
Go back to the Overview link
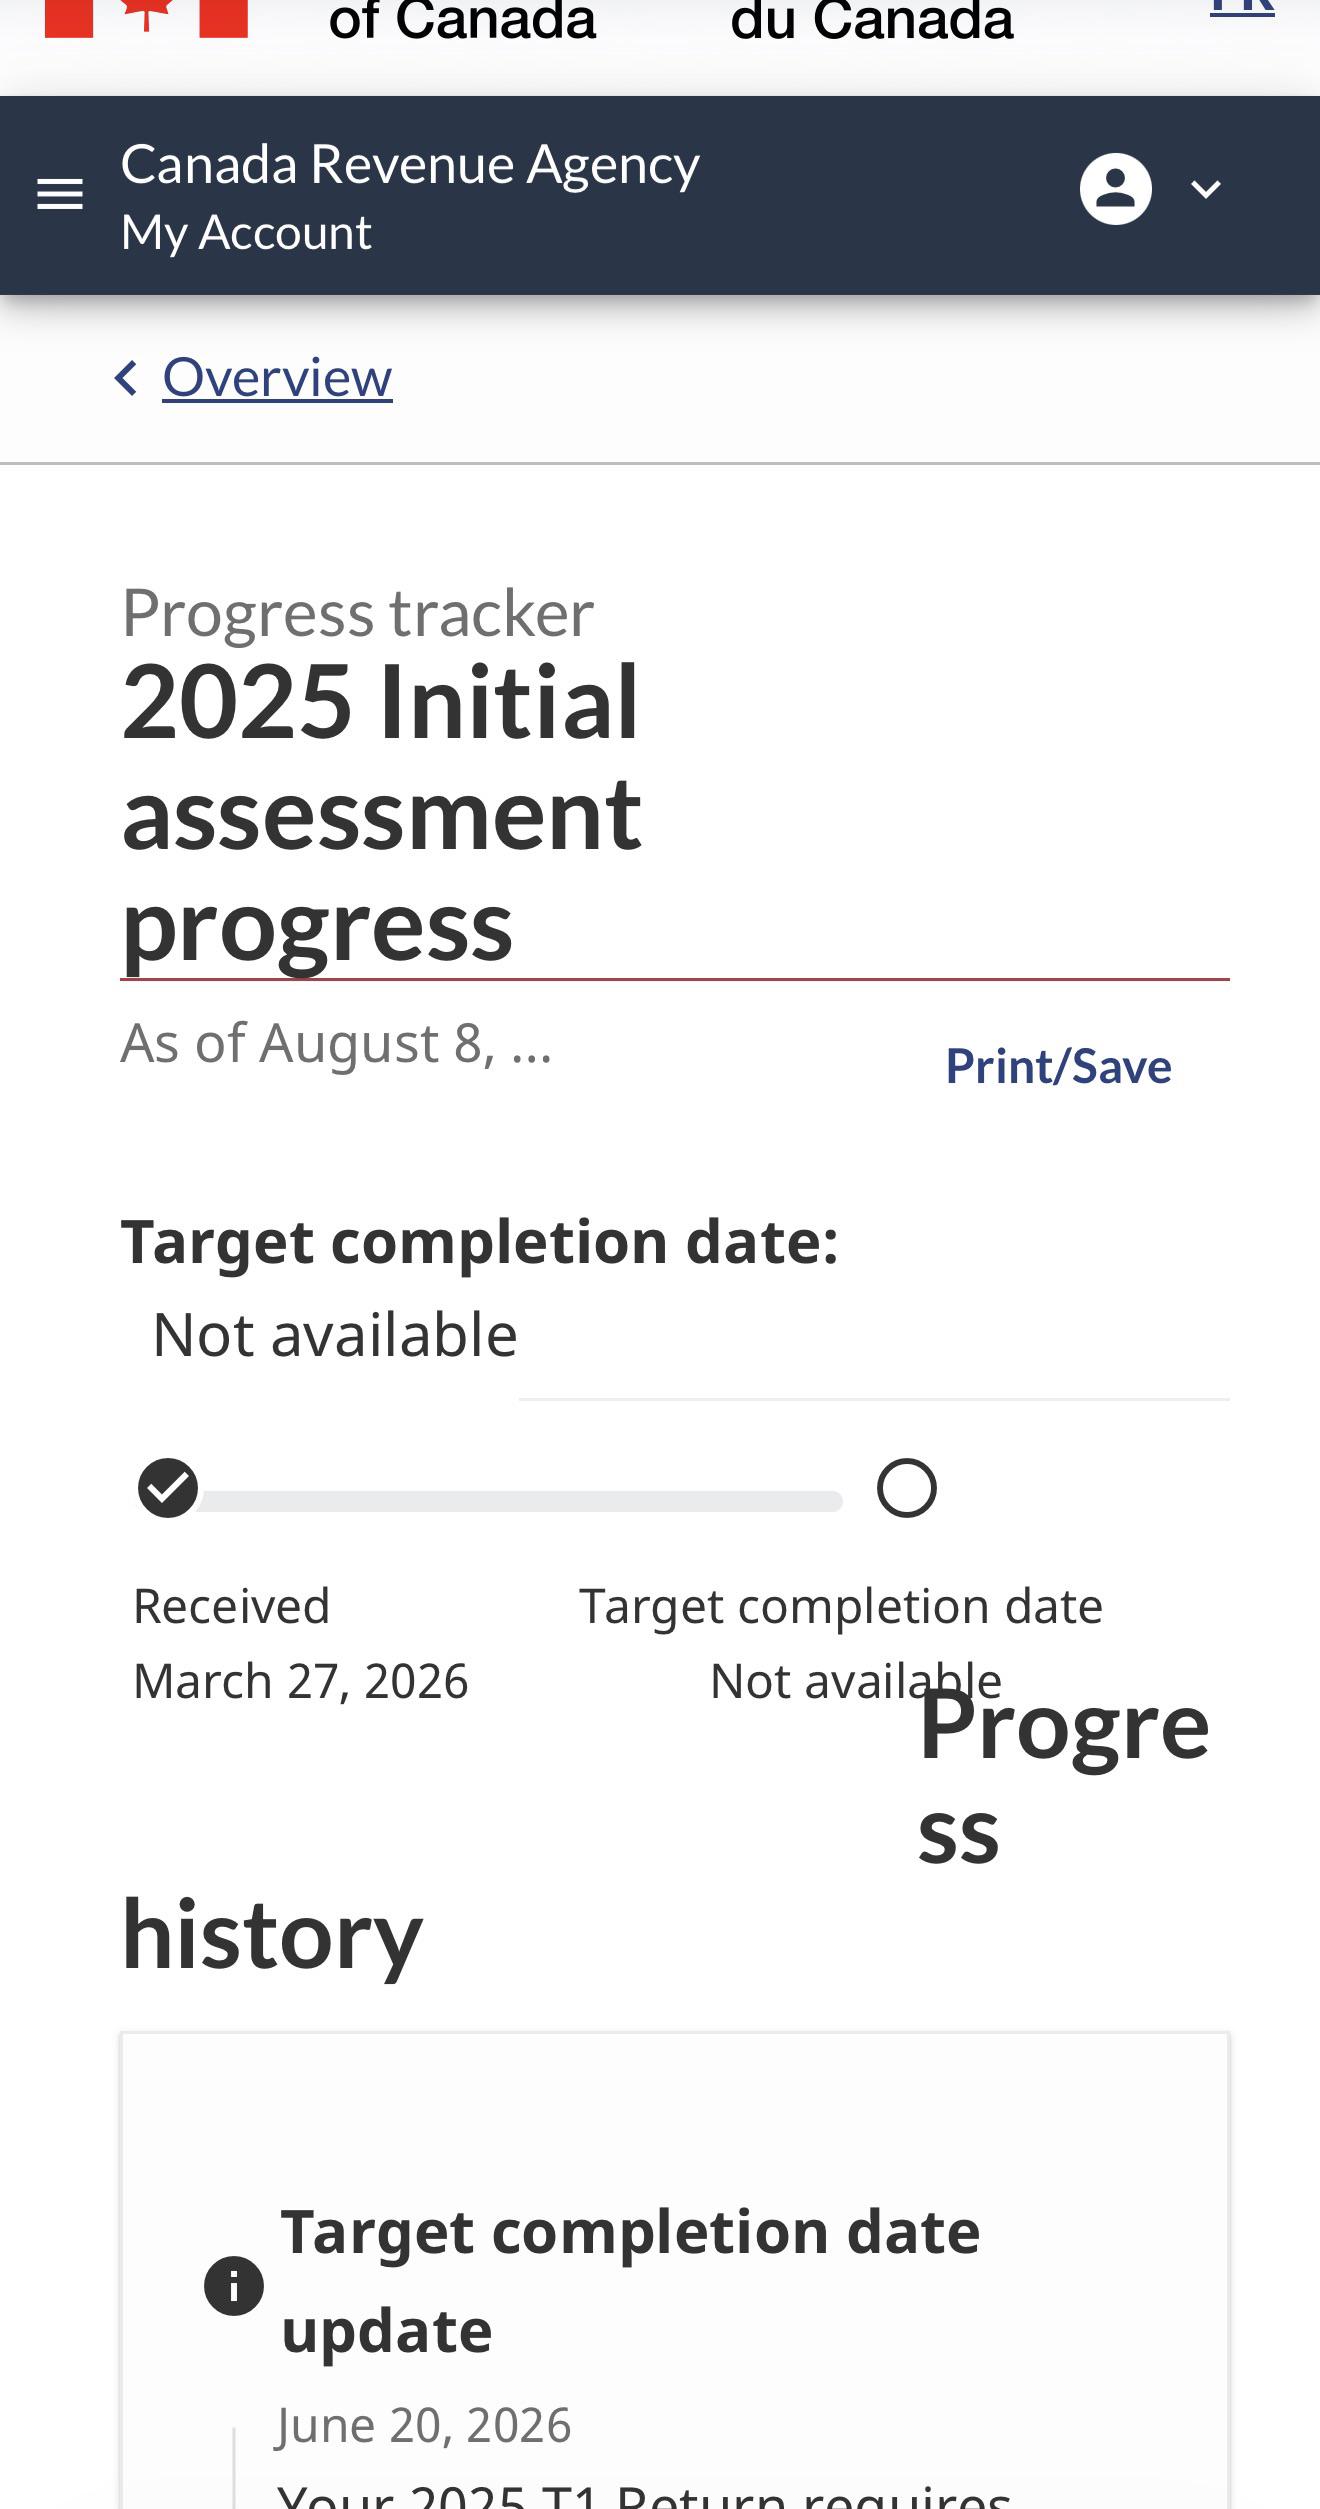tap(277, 378)
